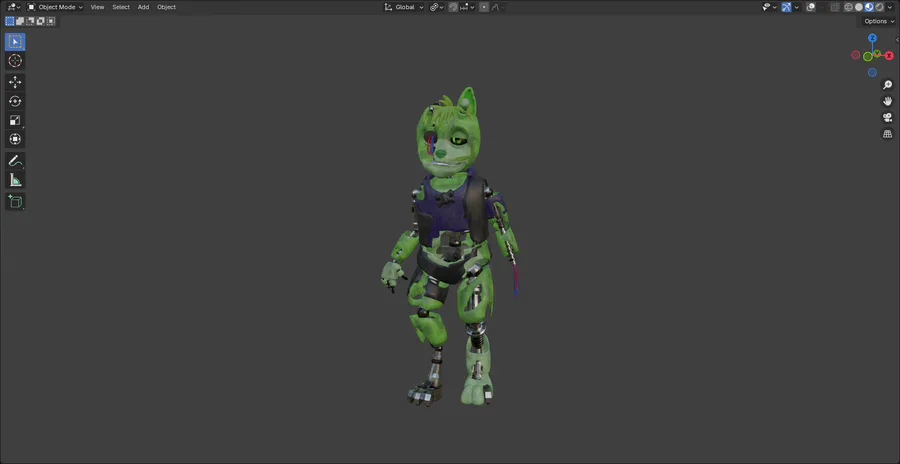Select the Cursor tool
The width and height of the screenshot is (900, 464).
[15, 61]
